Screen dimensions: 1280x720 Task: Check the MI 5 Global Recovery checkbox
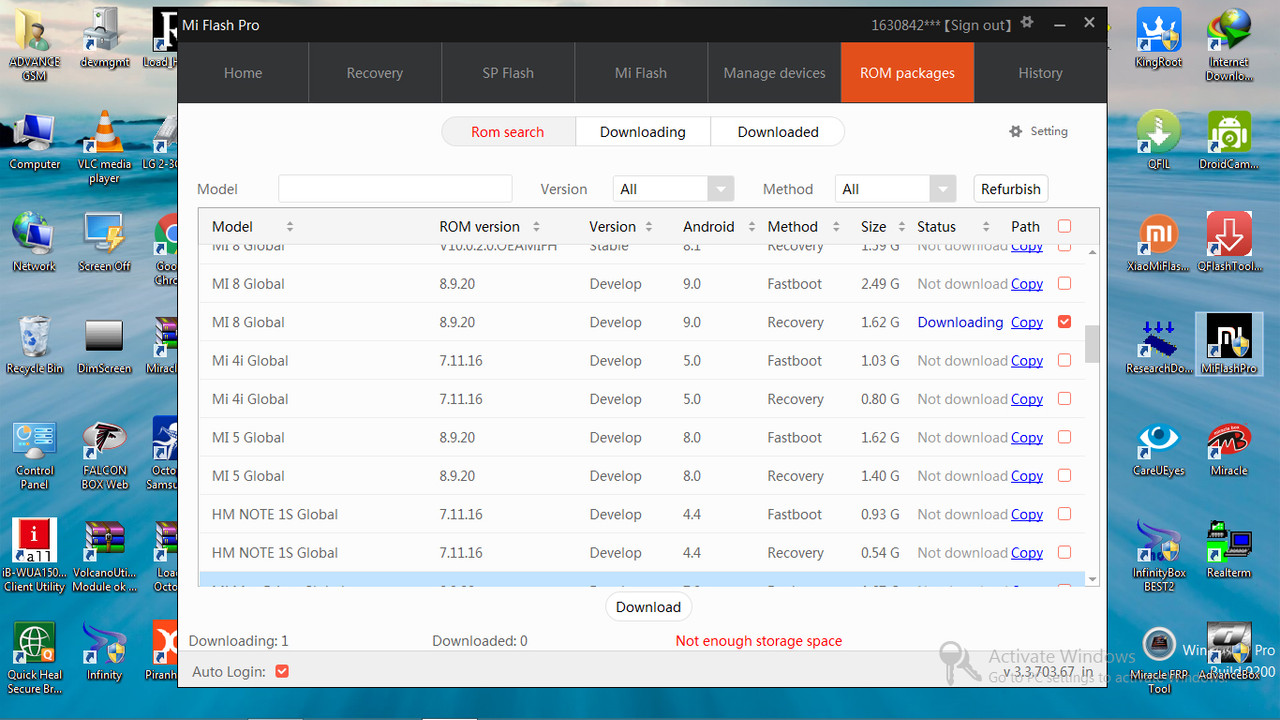[1064, 475]
